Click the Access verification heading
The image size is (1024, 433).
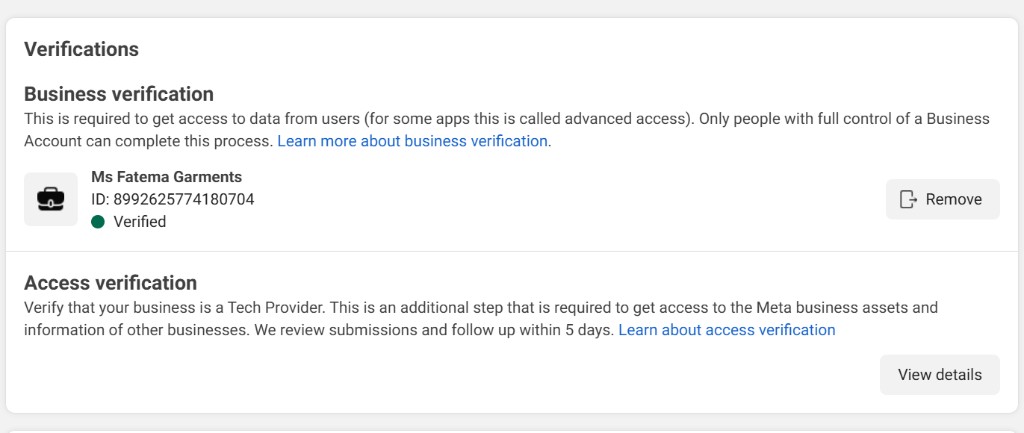[110, 283]
